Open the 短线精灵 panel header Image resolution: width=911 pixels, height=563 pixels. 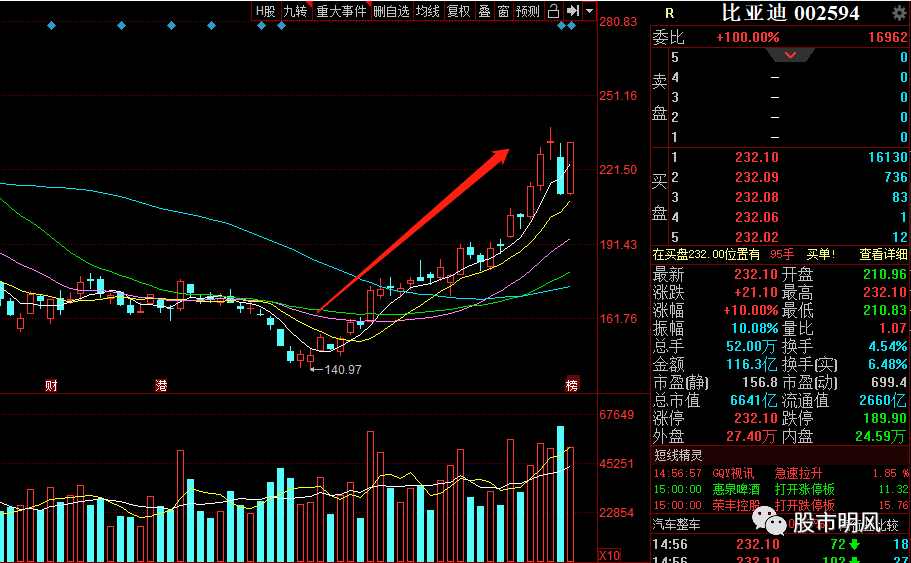[678, 455]
